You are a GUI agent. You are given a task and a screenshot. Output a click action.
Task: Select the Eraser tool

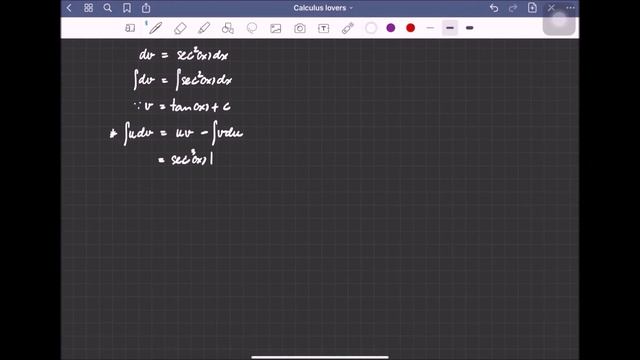pyautogui.click(x=180, y=28)
